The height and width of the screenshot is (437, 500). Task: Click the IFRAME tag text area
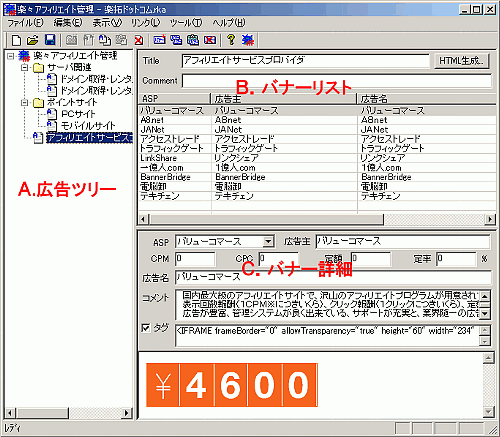point(327,335)
